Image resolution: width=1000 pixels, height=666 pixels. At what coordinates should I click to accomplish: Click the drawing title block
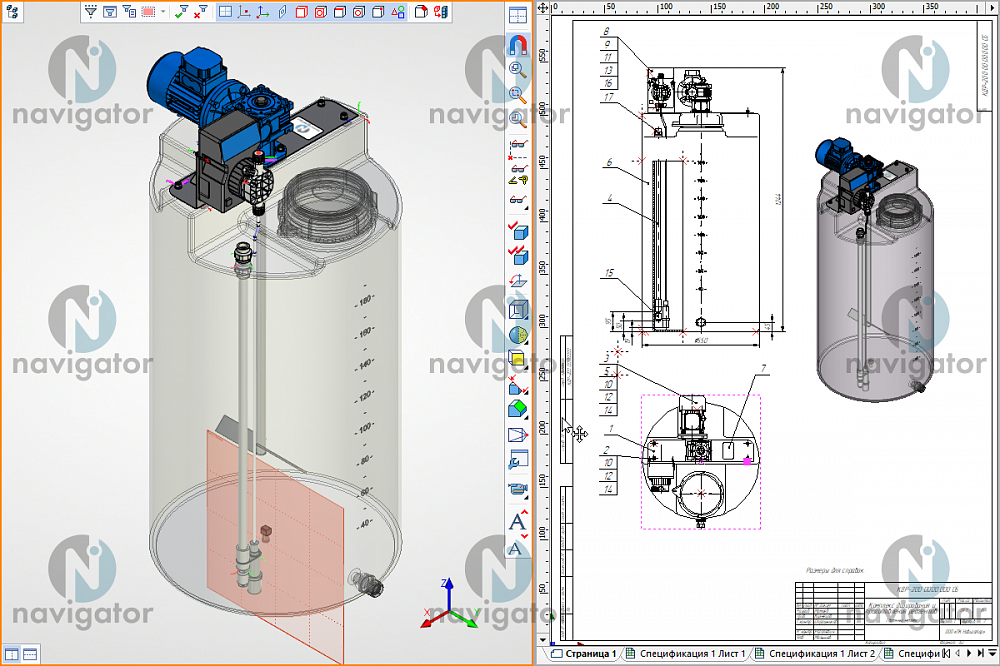[893, 611]
